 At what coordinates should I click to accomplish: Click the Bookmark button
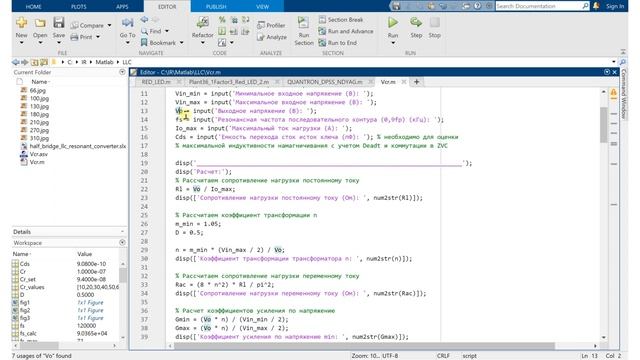point(158,42)
